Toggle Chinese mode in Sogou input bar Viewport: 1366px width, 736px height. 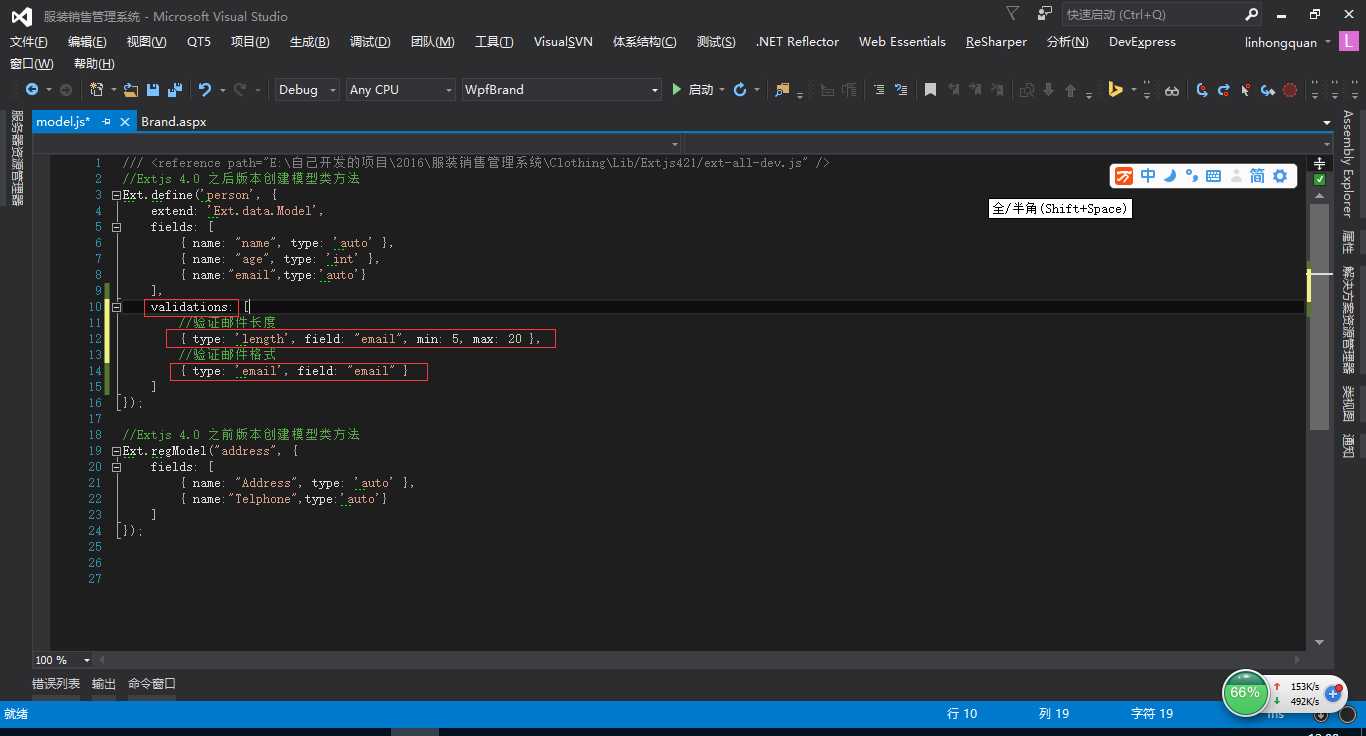tap(1148, 176)
